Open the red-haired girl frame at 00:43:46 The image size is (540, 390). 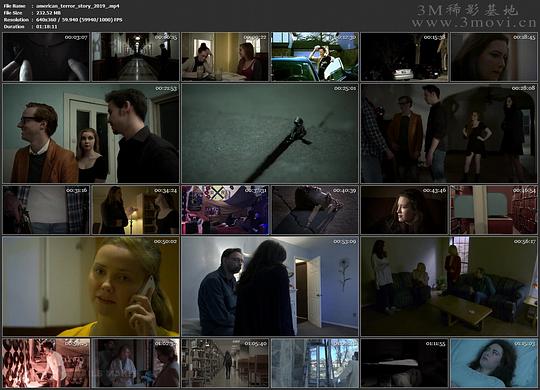(405, 210)
